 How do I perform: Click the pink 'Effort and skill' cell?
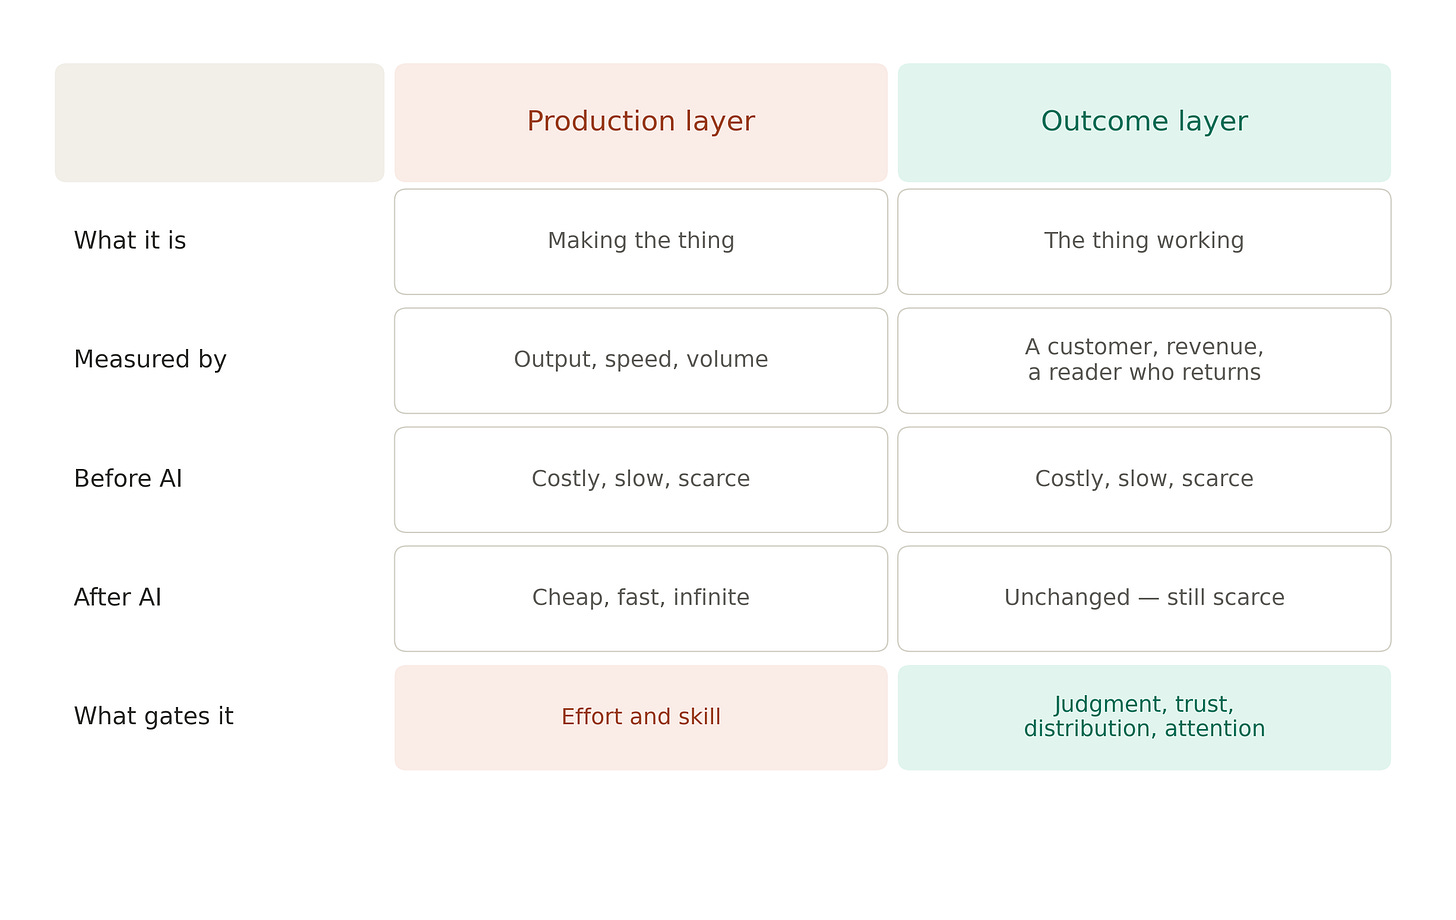tap(641, 718)
